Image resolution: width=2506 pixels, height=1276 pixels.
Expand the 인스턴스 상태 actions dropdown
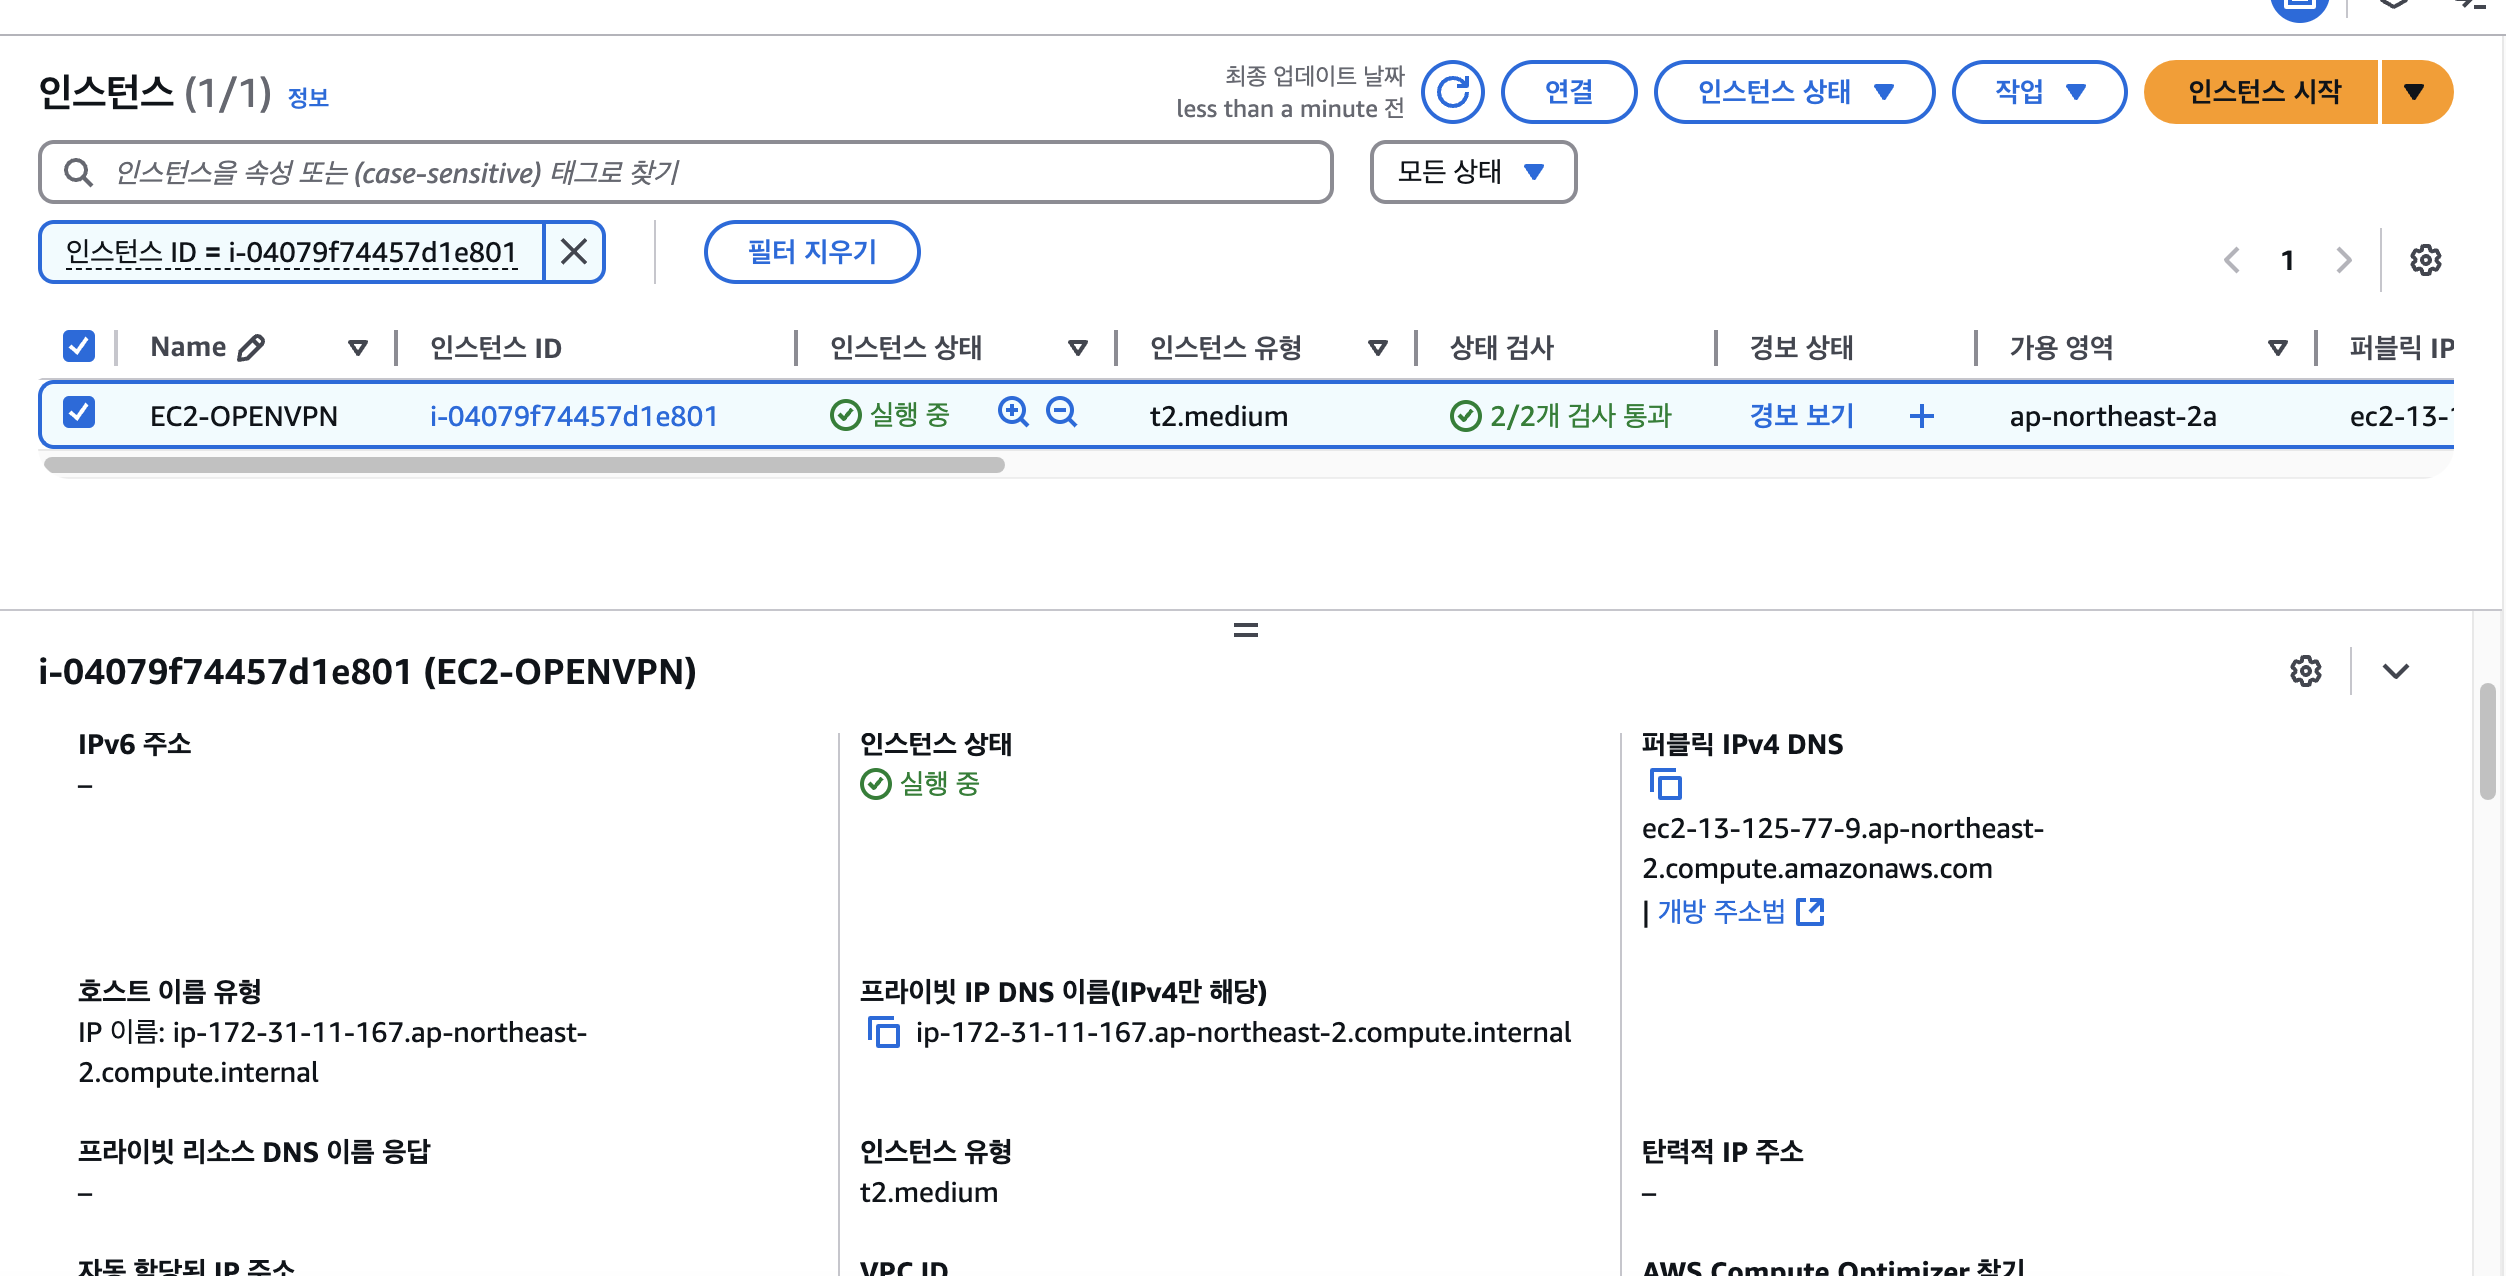pyautogui.click(x=1793, y=92)
